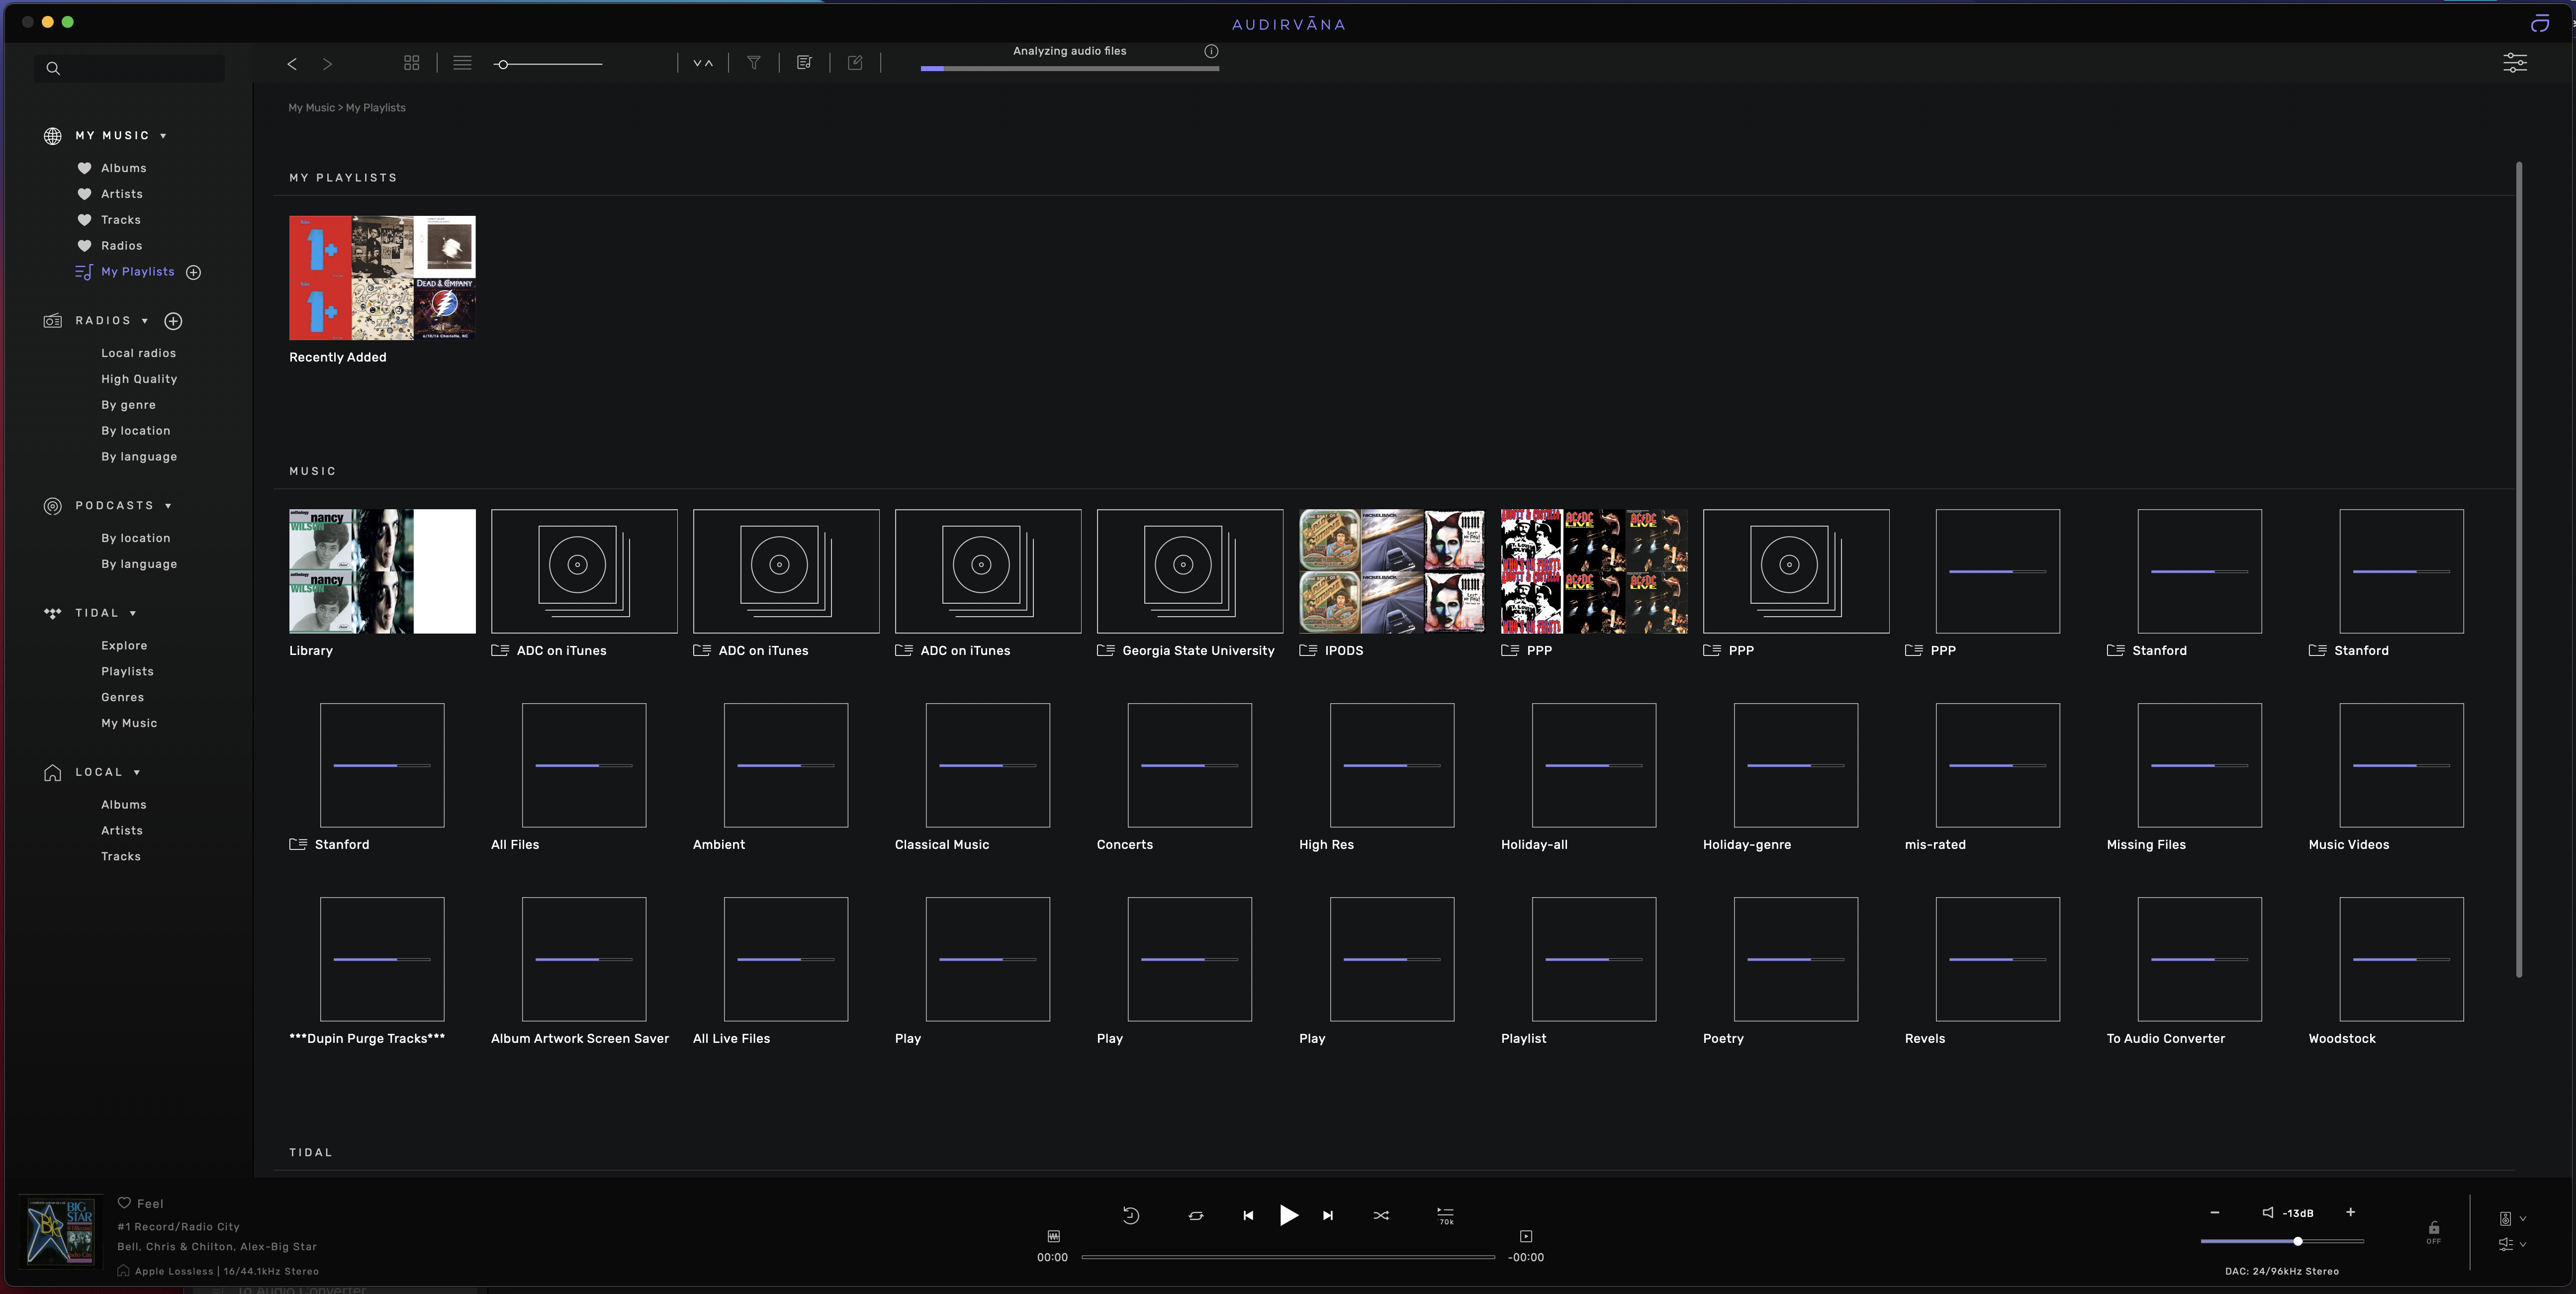
Task: Go back to previous view
Action: (x=292, y=64)
